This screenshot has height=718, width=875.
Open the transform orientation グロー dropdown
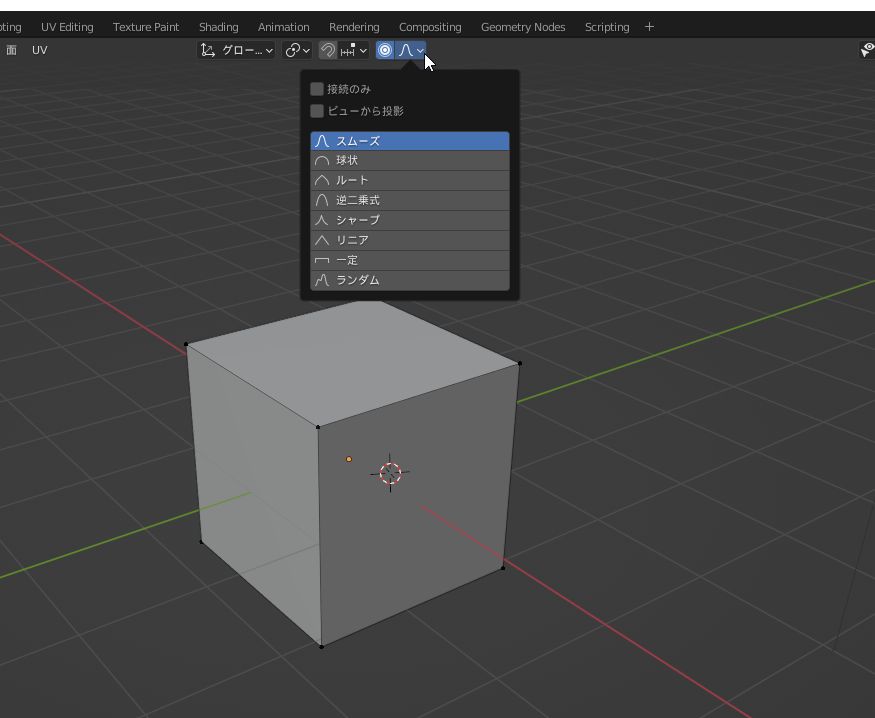[237, 50]
